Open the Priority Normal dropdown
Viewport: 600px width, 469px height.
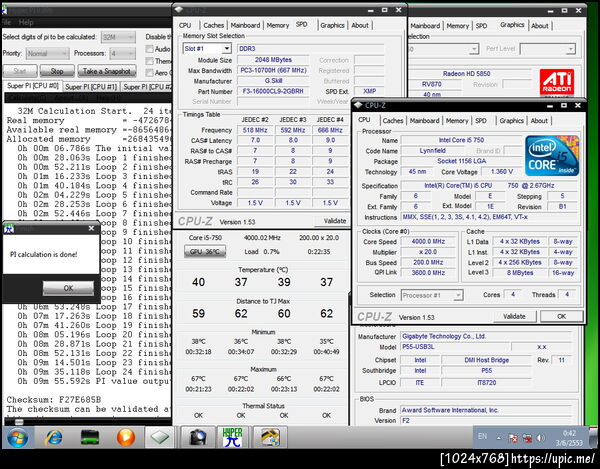(47, 54)
